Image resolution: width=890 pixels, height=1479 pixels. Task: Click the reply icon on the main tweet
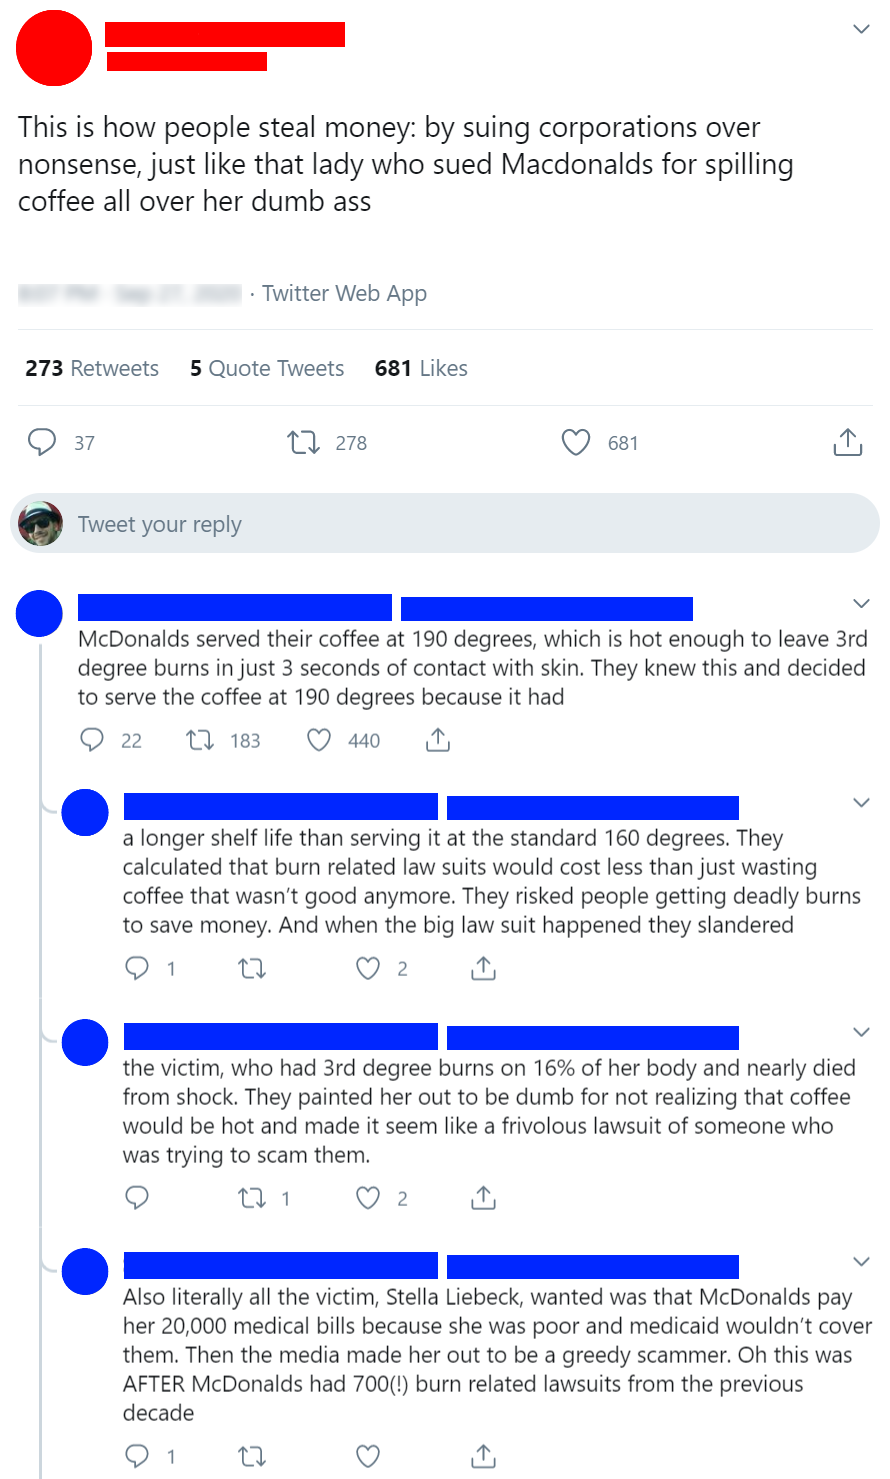[42, 442]
